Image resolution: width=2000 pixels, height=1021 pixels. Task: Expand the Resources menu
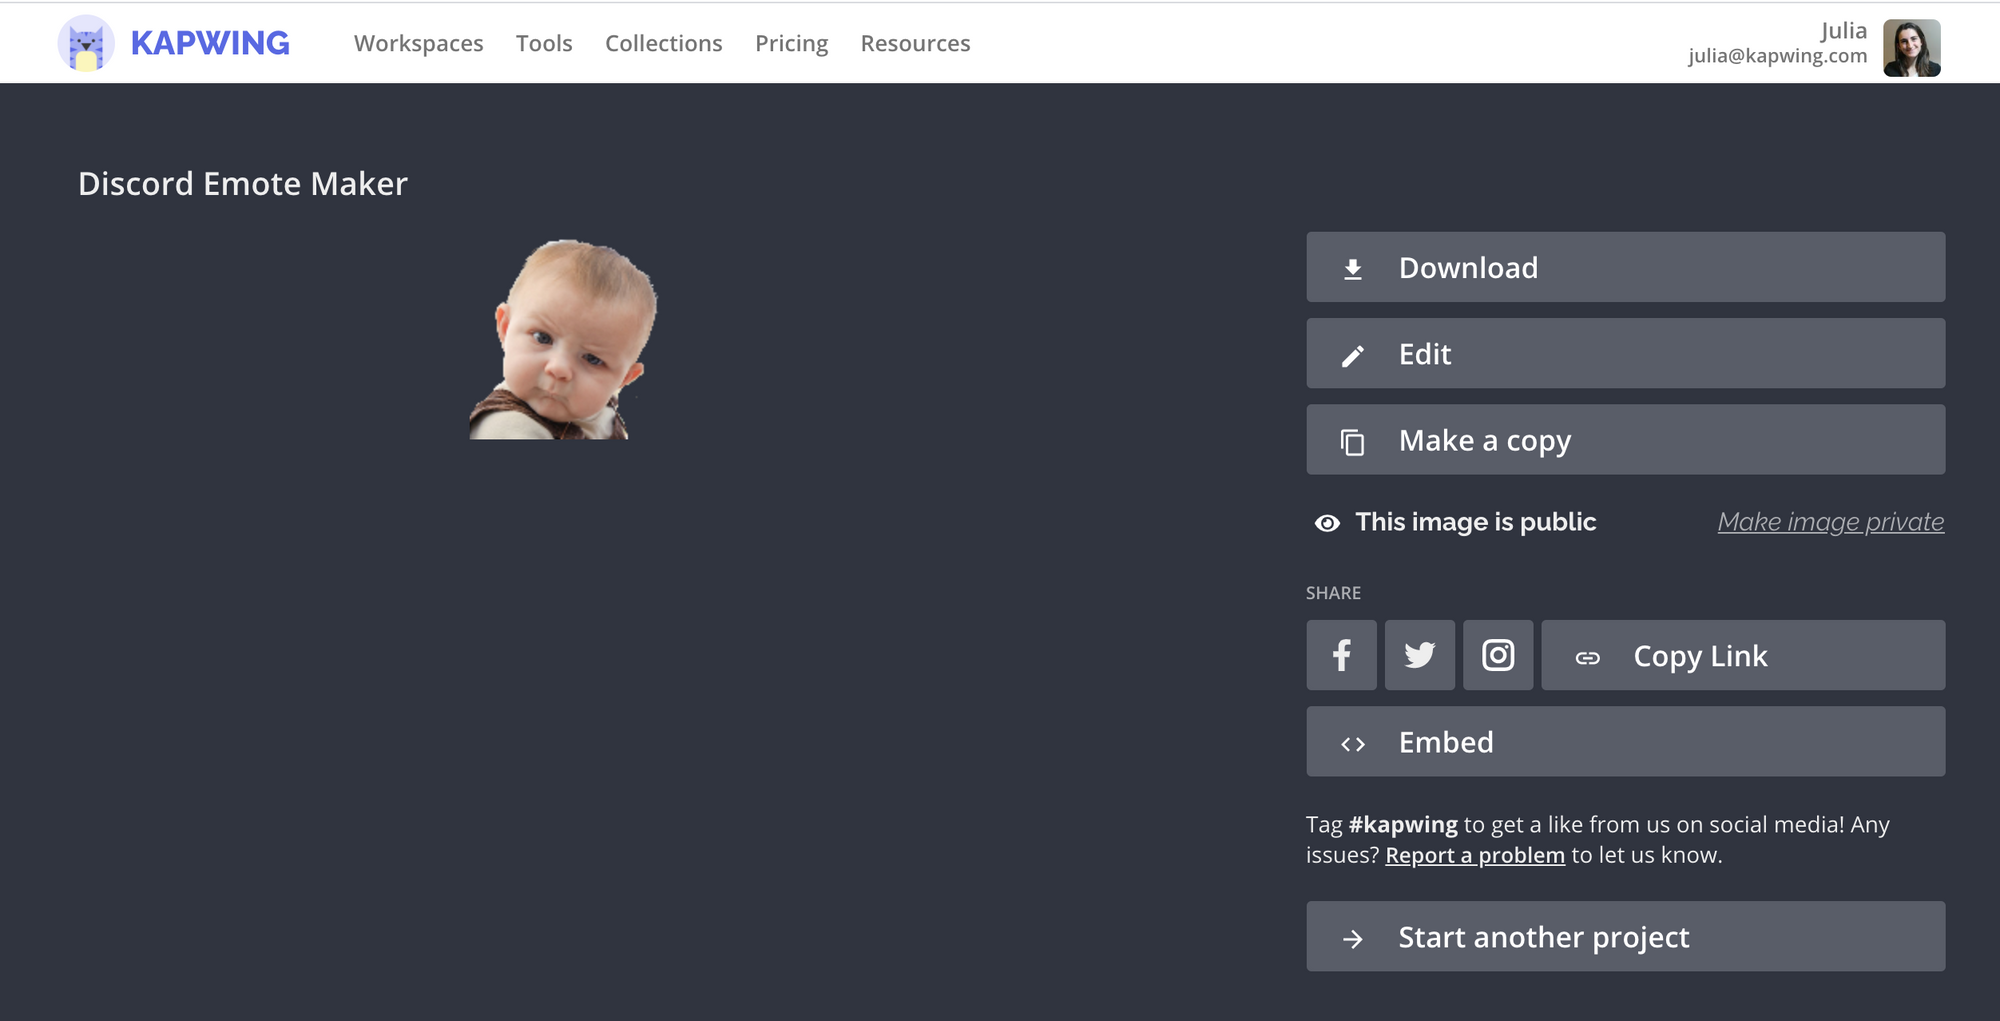(915, 44)
